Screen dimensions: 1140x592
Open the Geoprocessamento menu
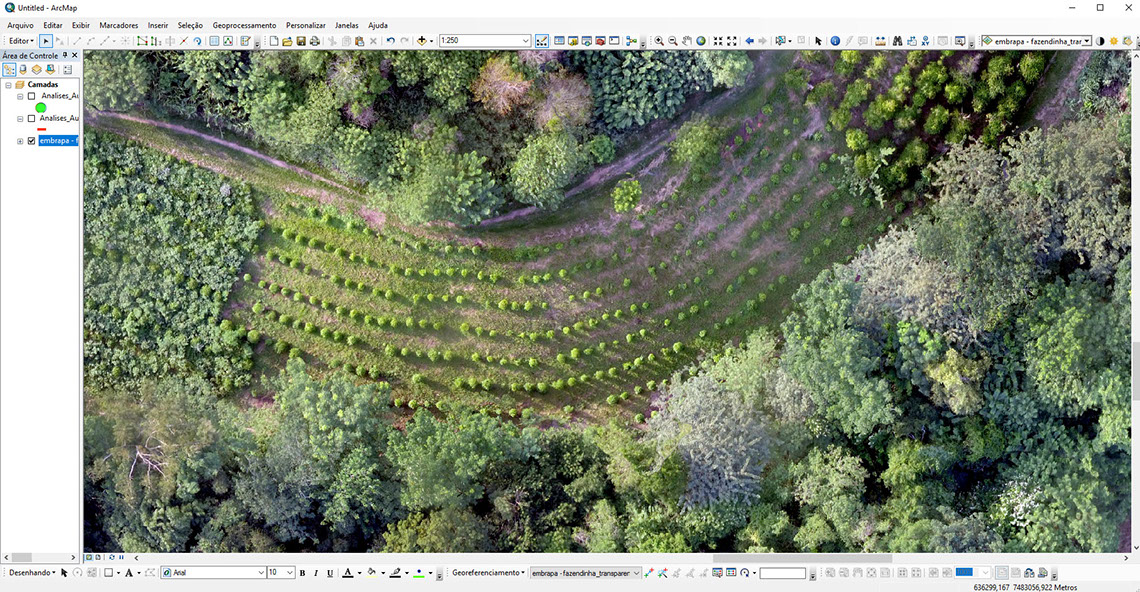click(x=244, y=25)
